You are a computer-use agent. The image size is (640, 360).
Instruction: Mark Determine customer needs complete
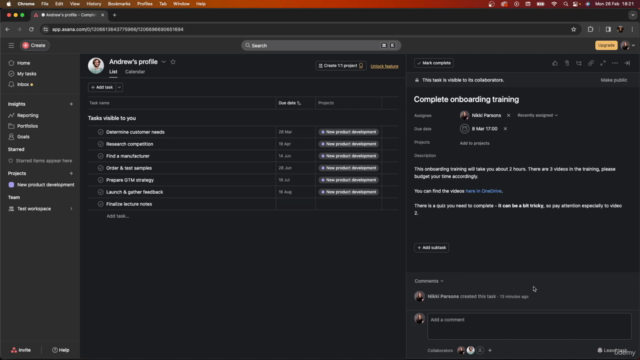(100, 132)
